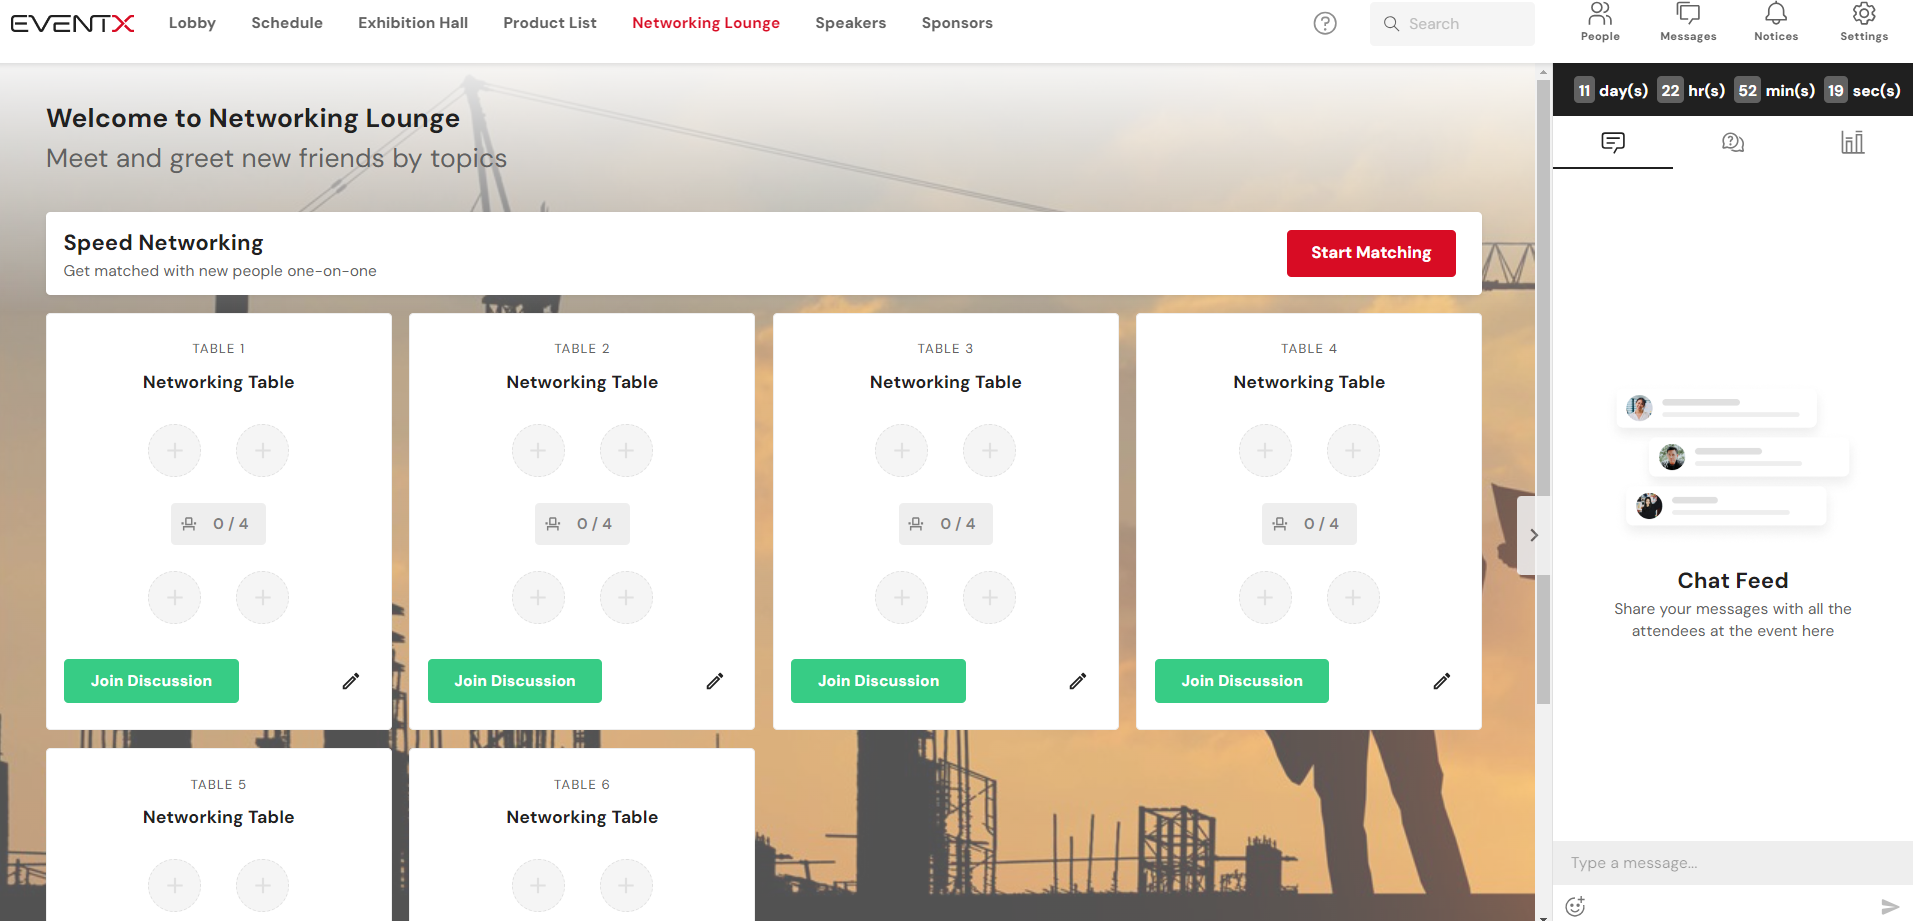Select the Networking Lounge tab
This screenshot has width=1913, height=921.
[706, 23]
